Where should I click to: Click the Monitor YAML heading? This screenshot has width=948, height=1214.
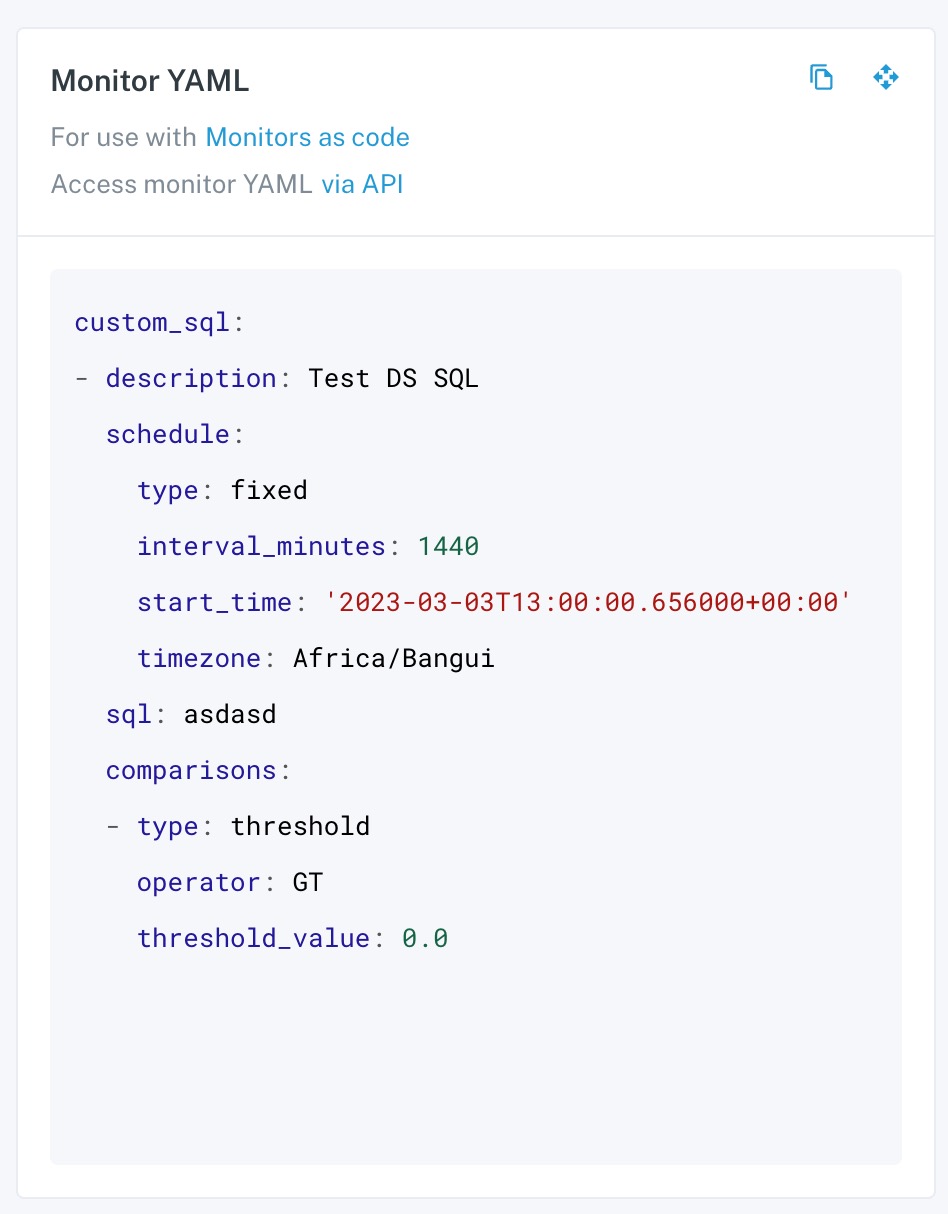150,81
